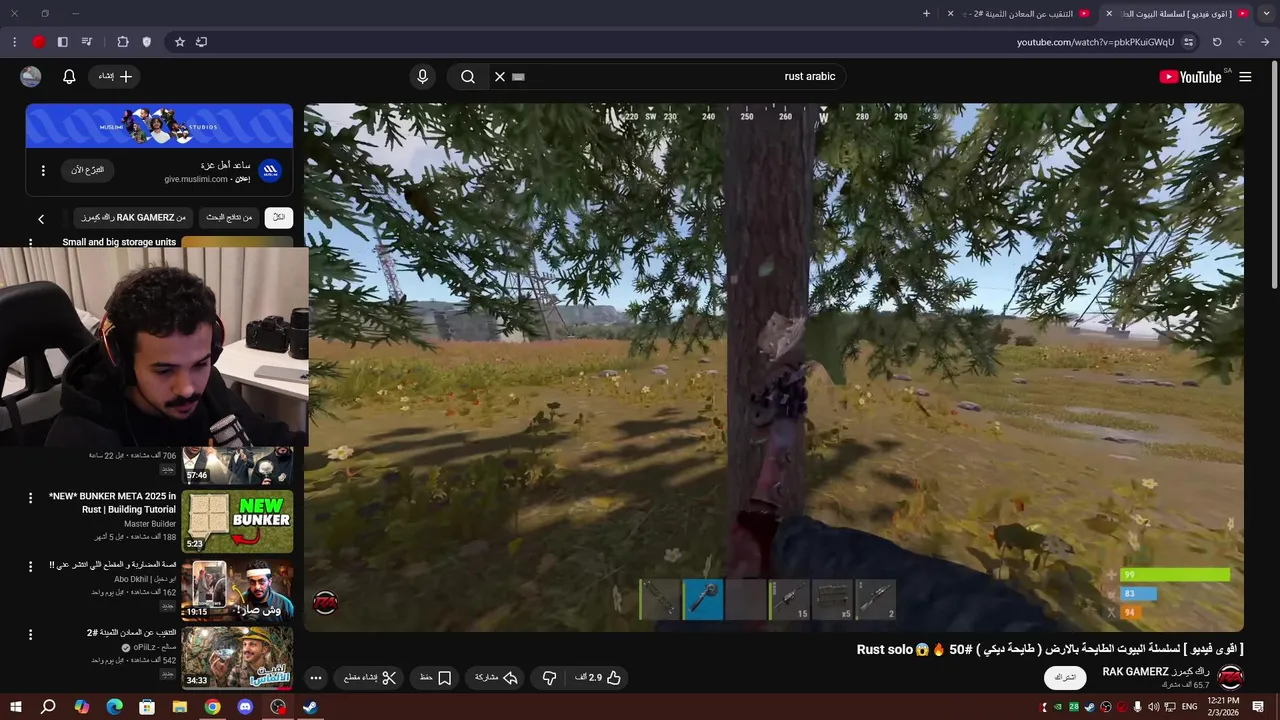Click the 'تبرّع الآن' ad button
Image resolution: width=1280 pixels, height=720 pixels.
coord(87,170)
